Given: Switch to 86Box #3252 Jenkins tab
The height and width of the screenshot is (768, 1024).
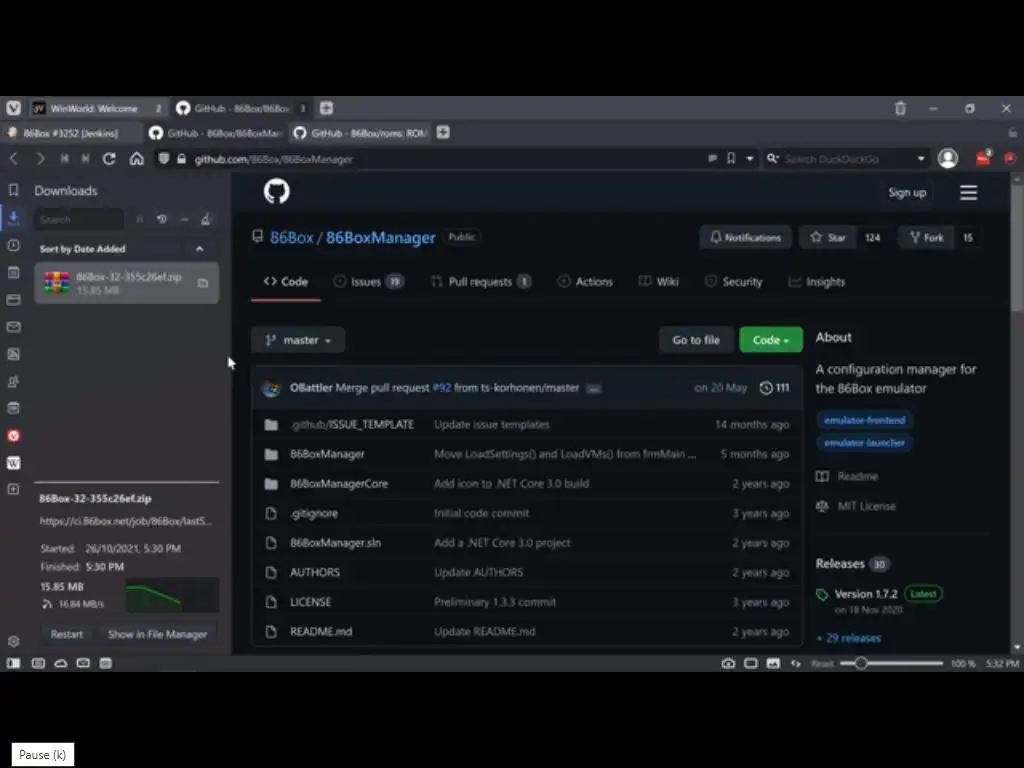Looking at the screenshot, I should (x=71, y=133).
